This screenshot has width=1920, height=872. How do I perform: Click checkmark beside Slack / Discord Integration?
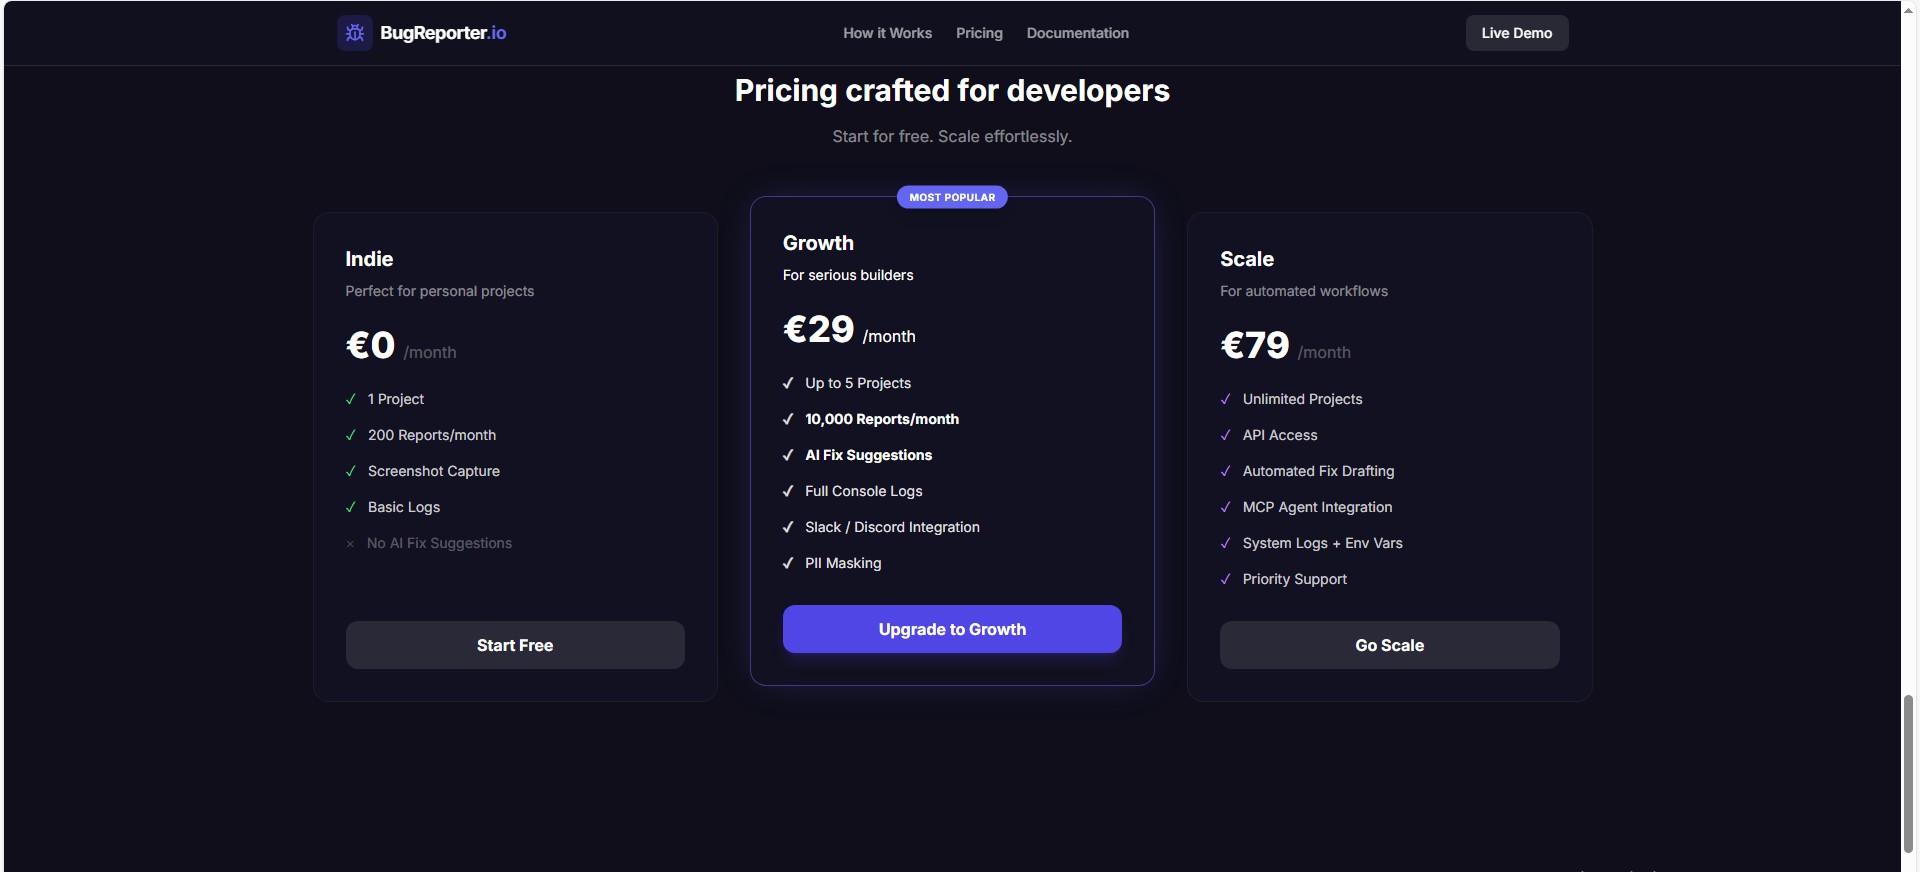coord(788,527)
